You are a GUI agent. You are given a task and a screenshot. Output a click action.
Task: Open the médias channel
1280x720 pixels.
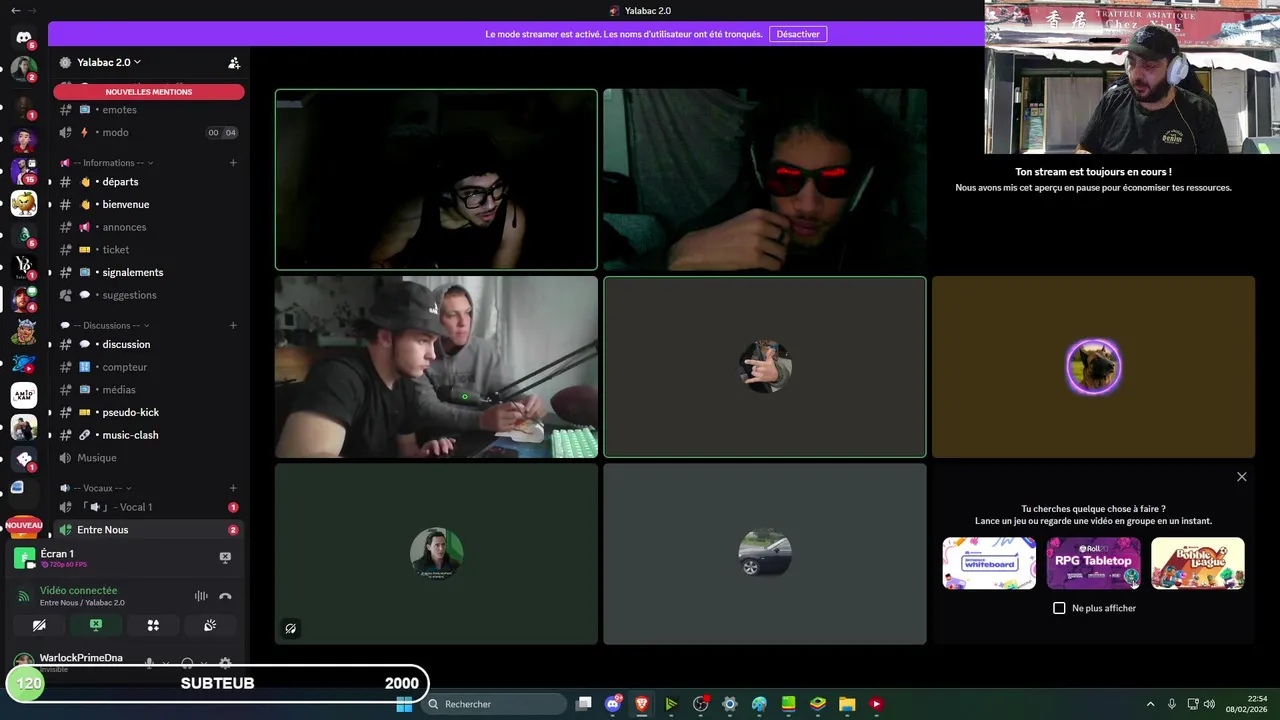pos(149,389)
